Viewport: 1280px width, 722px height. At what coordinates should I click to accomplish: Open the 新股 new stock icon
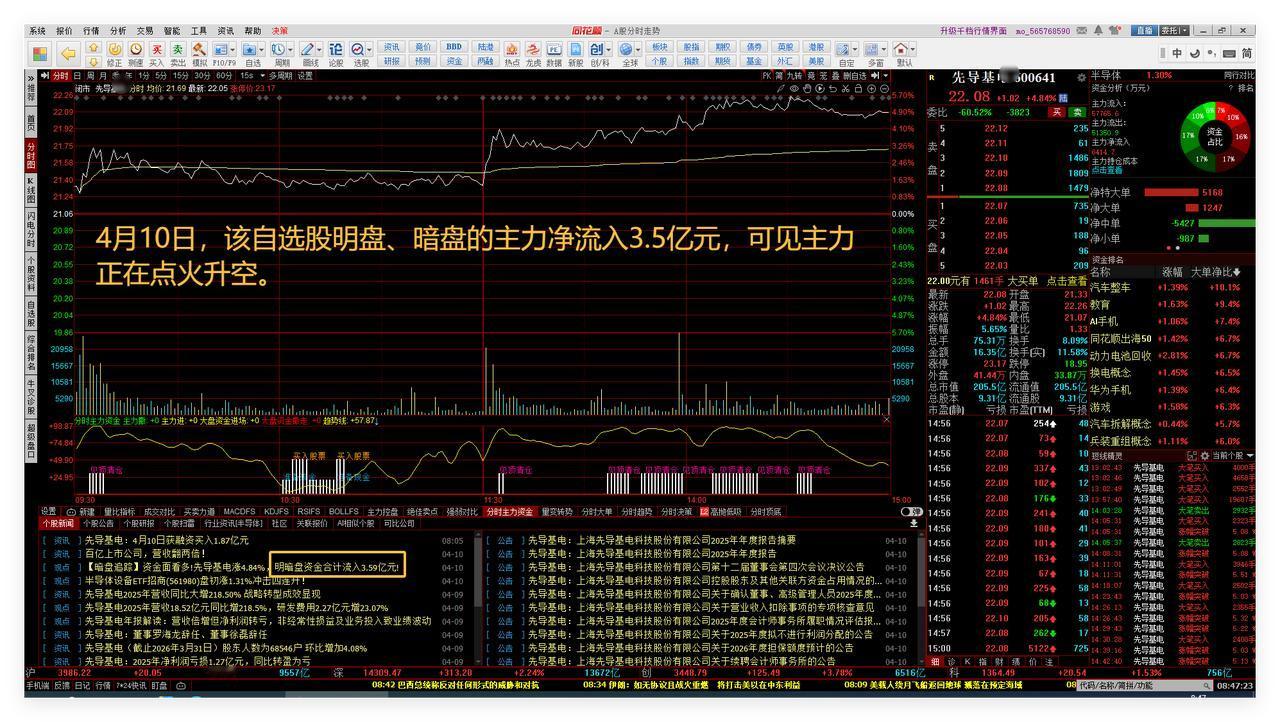pos(575,49)
